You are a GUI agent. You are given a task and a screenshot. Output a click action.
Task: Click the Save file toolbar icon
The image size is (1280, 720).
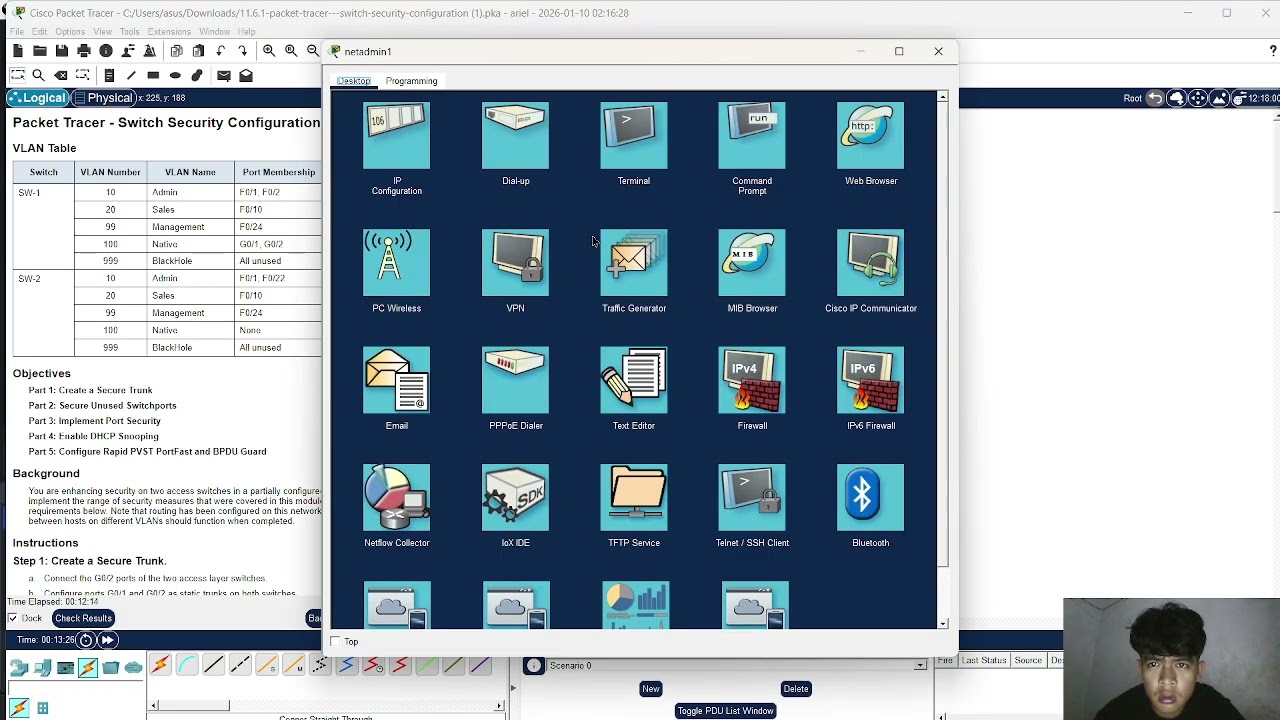click(62, 51)
